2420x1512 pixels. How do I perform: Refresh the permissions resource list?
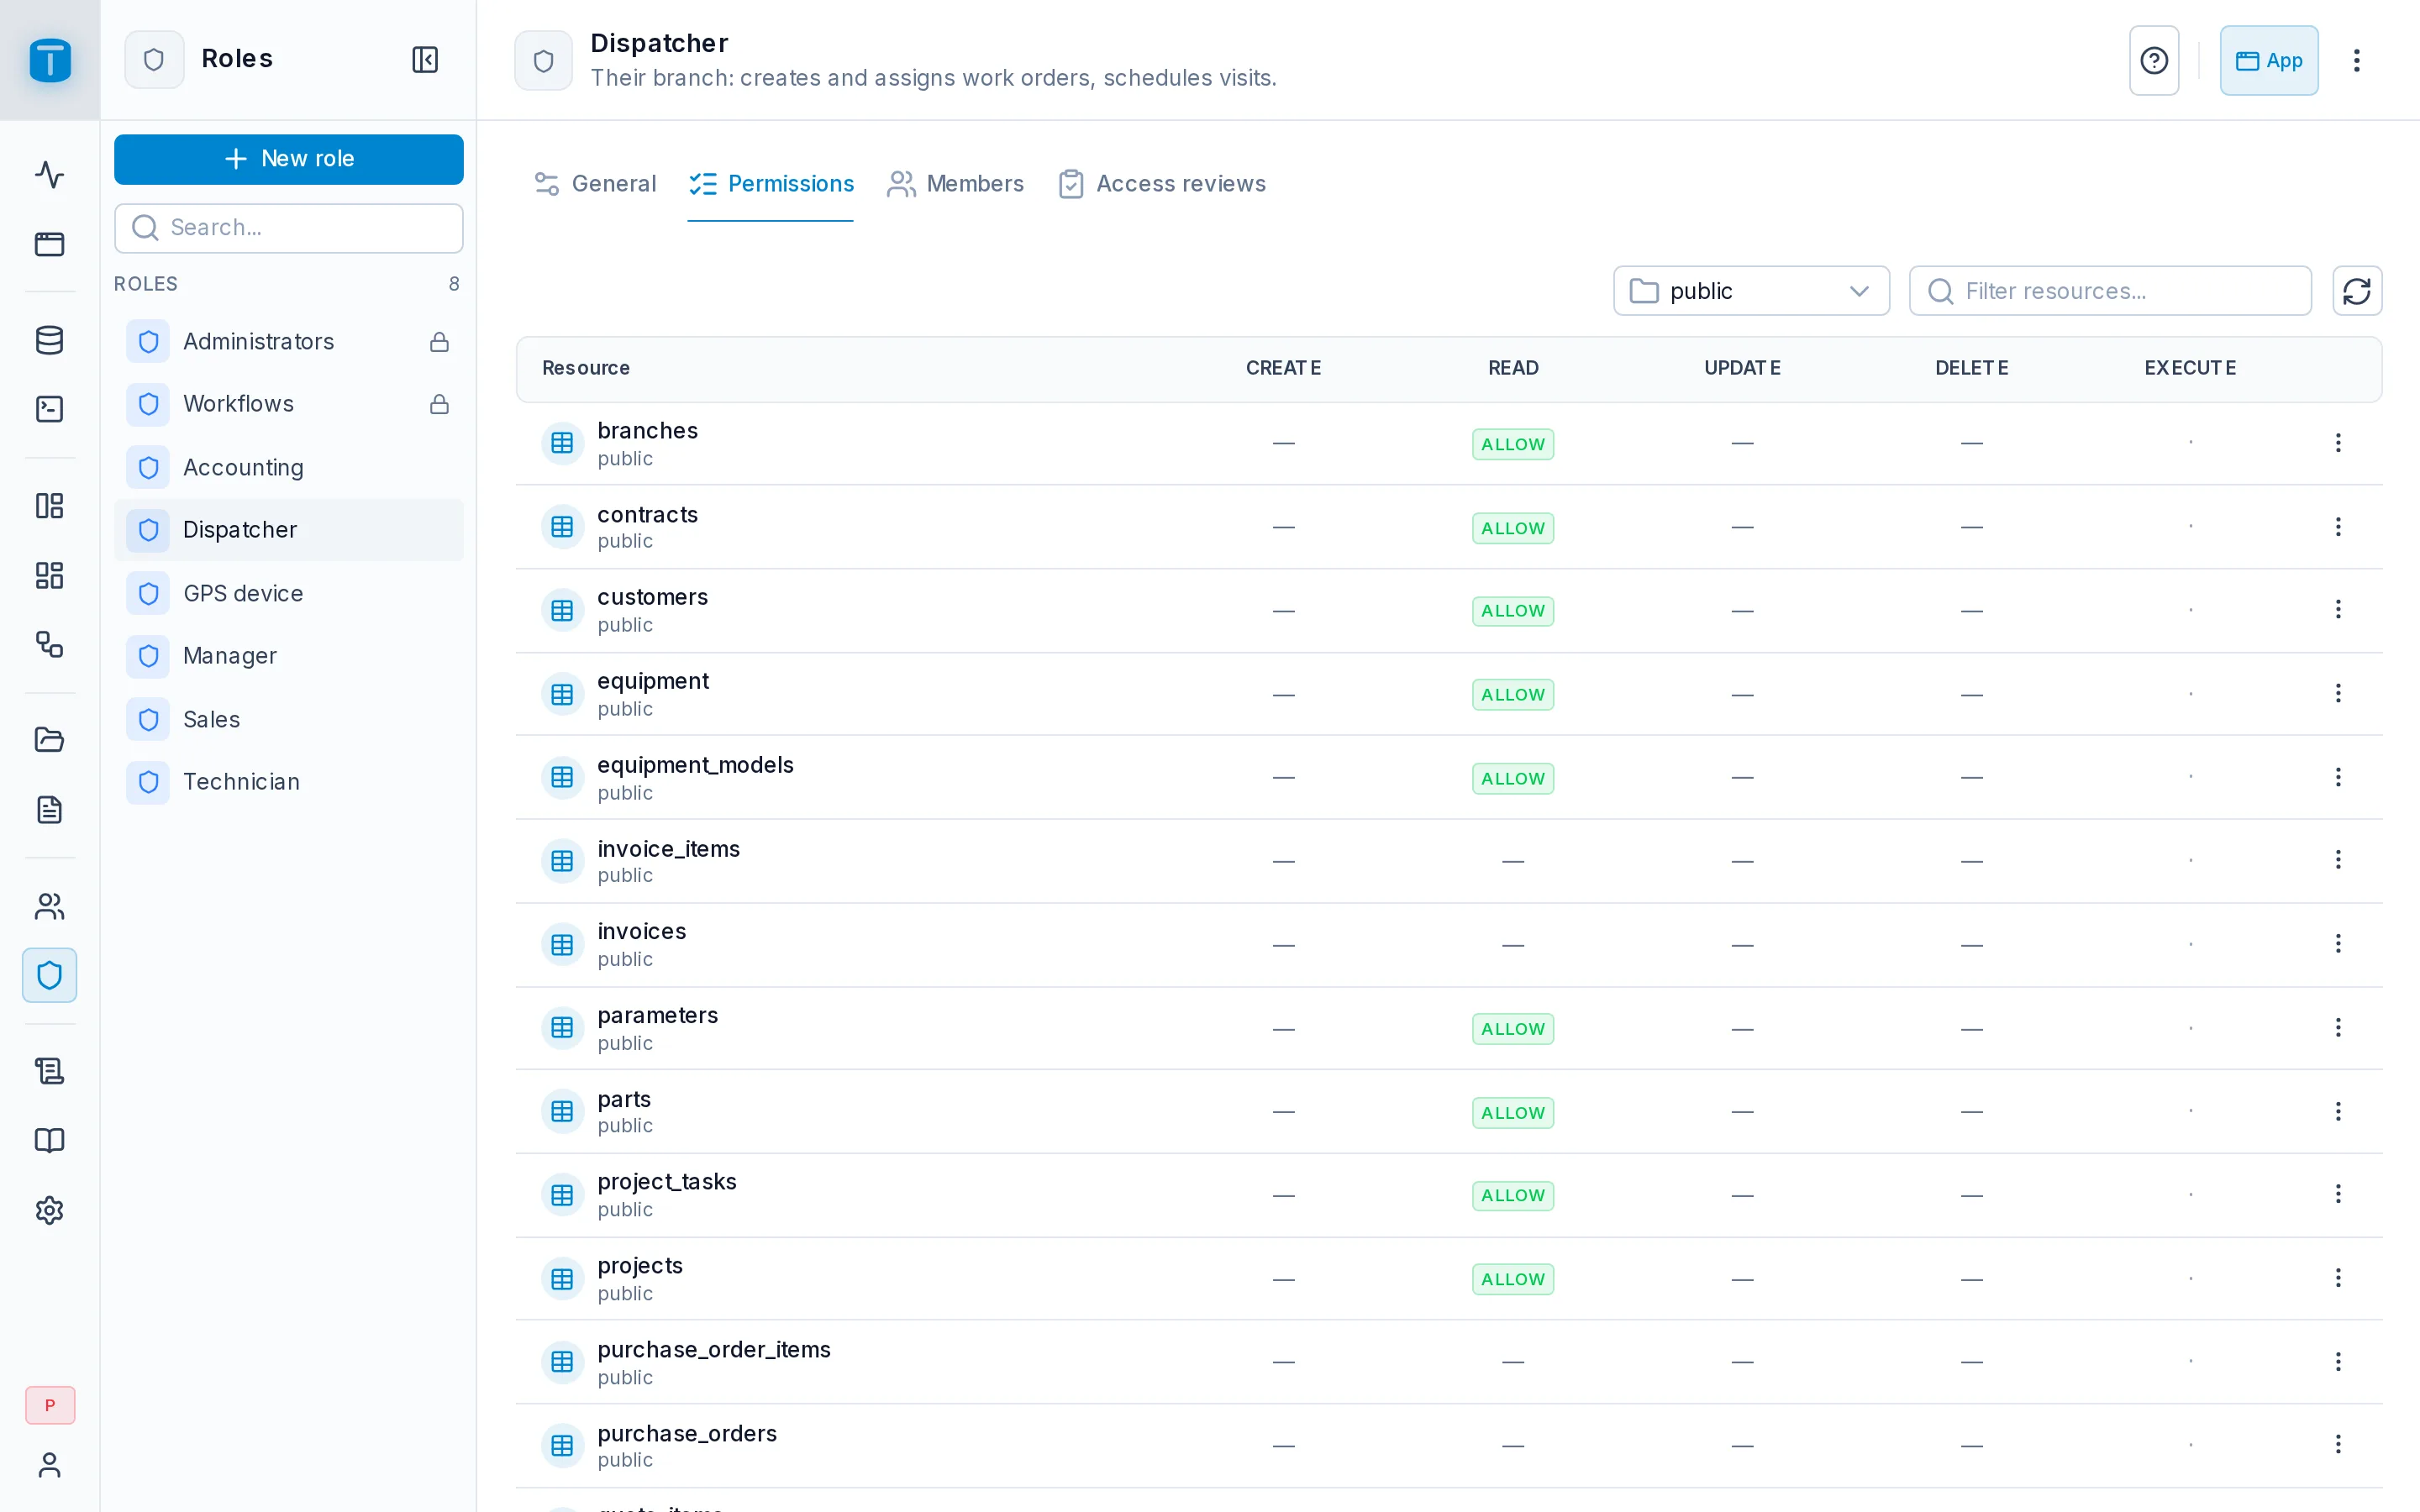coord(2357,291)
